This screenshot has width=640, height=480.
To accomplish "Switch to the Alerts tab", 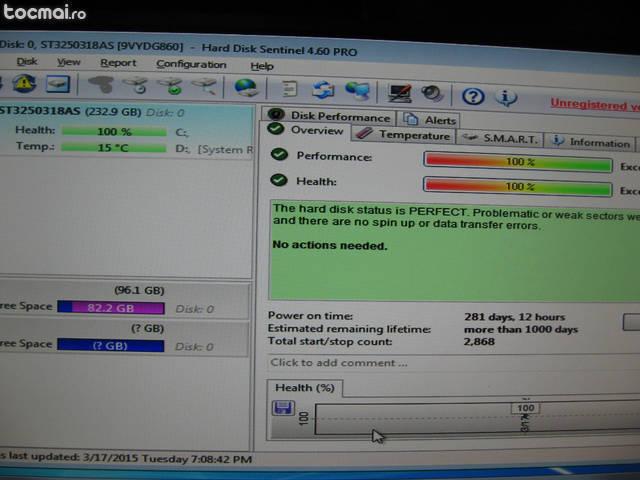I will [429, 120].
